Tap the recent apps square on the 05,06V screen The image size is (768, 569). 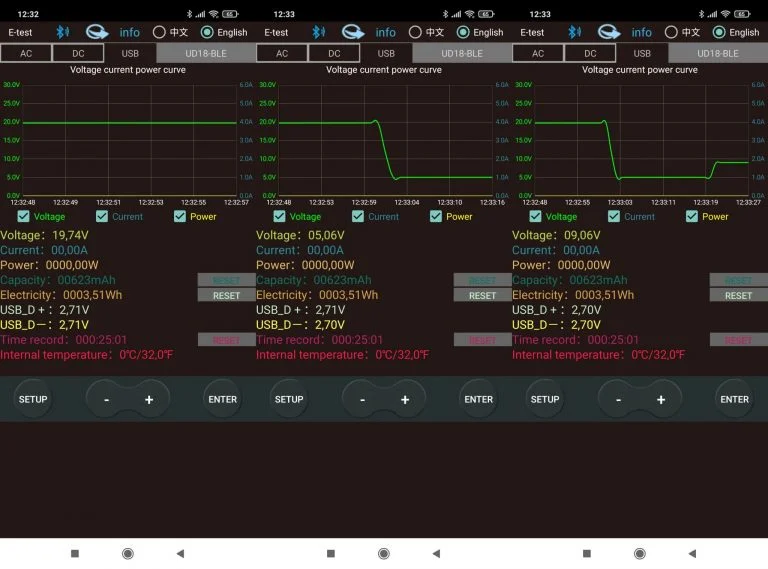331,553
